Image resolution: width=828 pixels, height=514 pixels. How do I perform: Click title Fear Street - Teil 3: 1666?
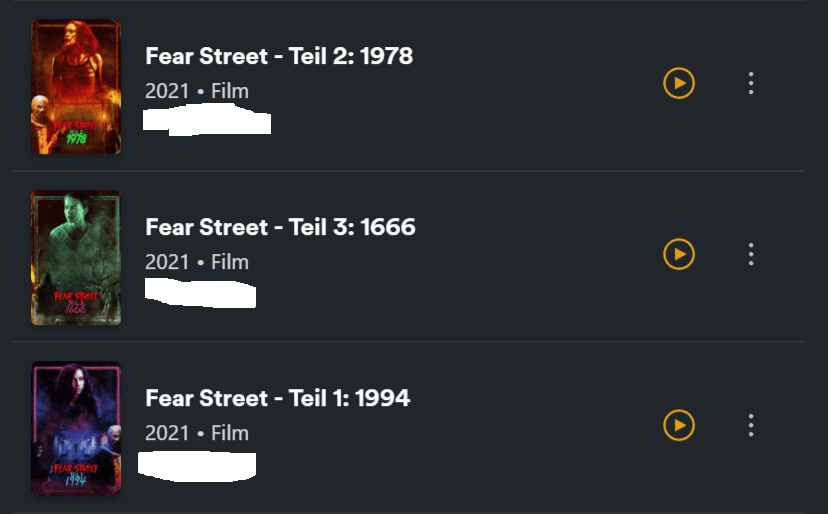tap(280, 227)
